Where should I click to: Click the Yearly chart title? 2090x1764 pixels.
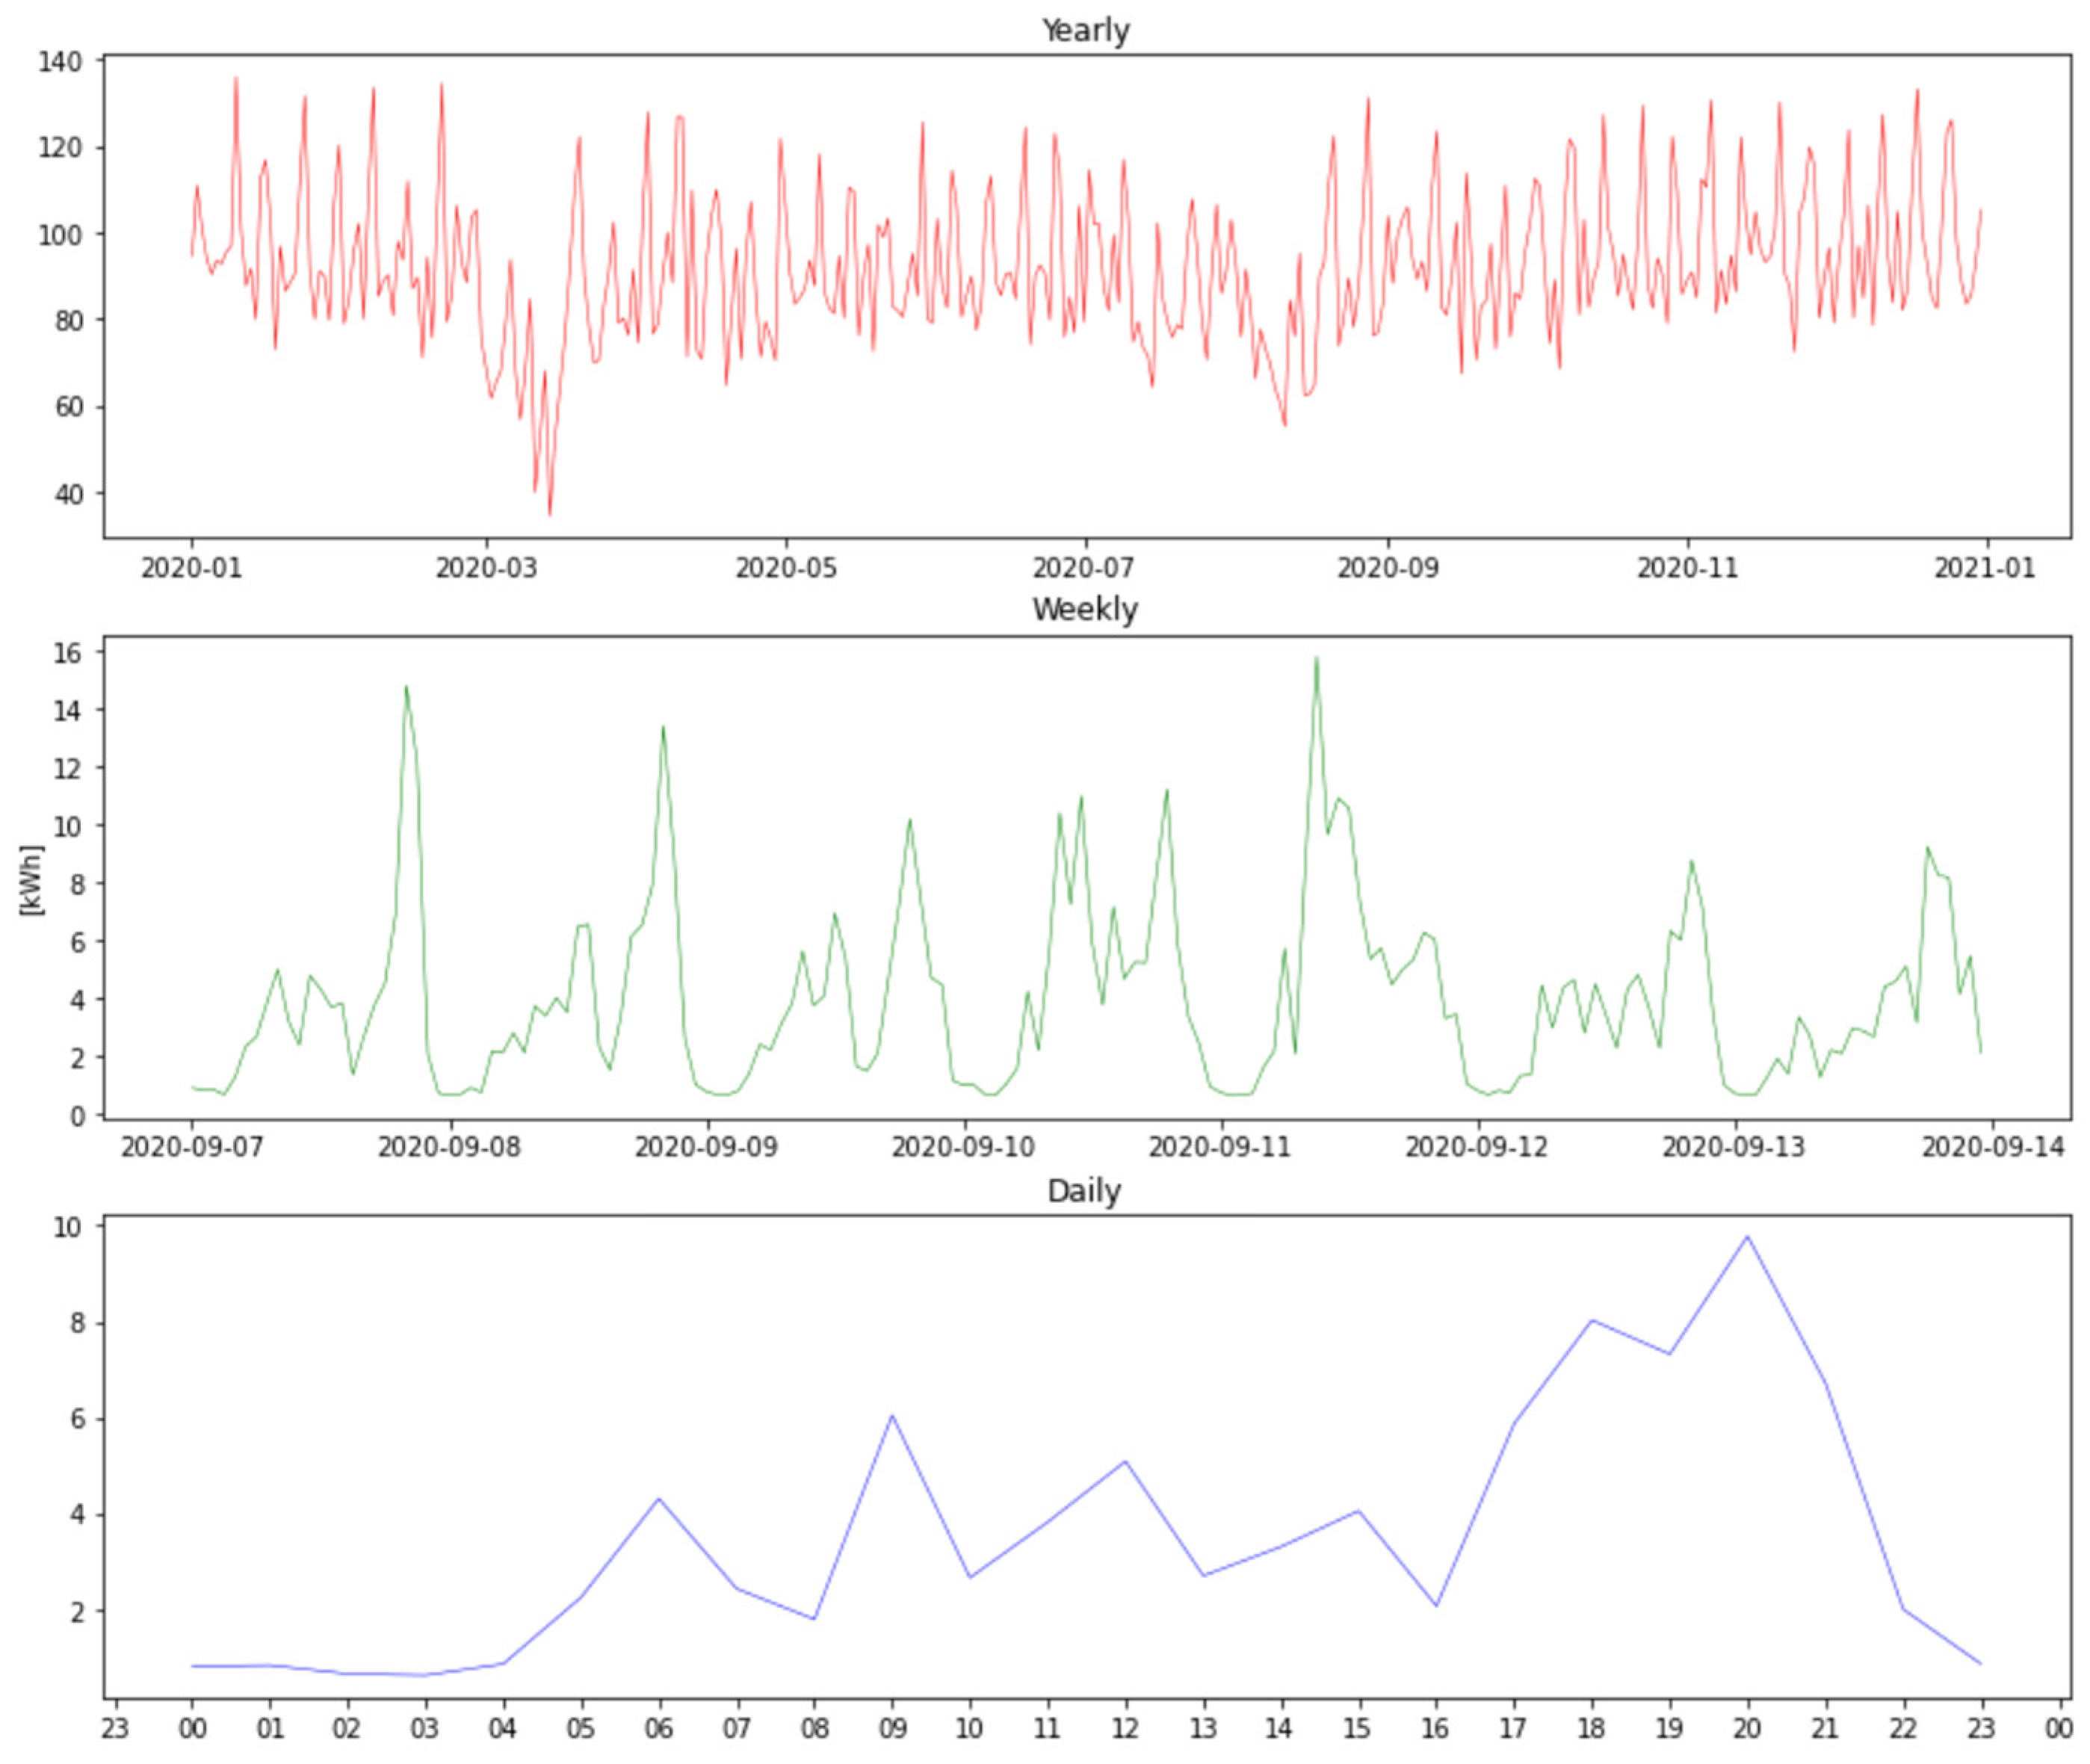click(1085, 30)
